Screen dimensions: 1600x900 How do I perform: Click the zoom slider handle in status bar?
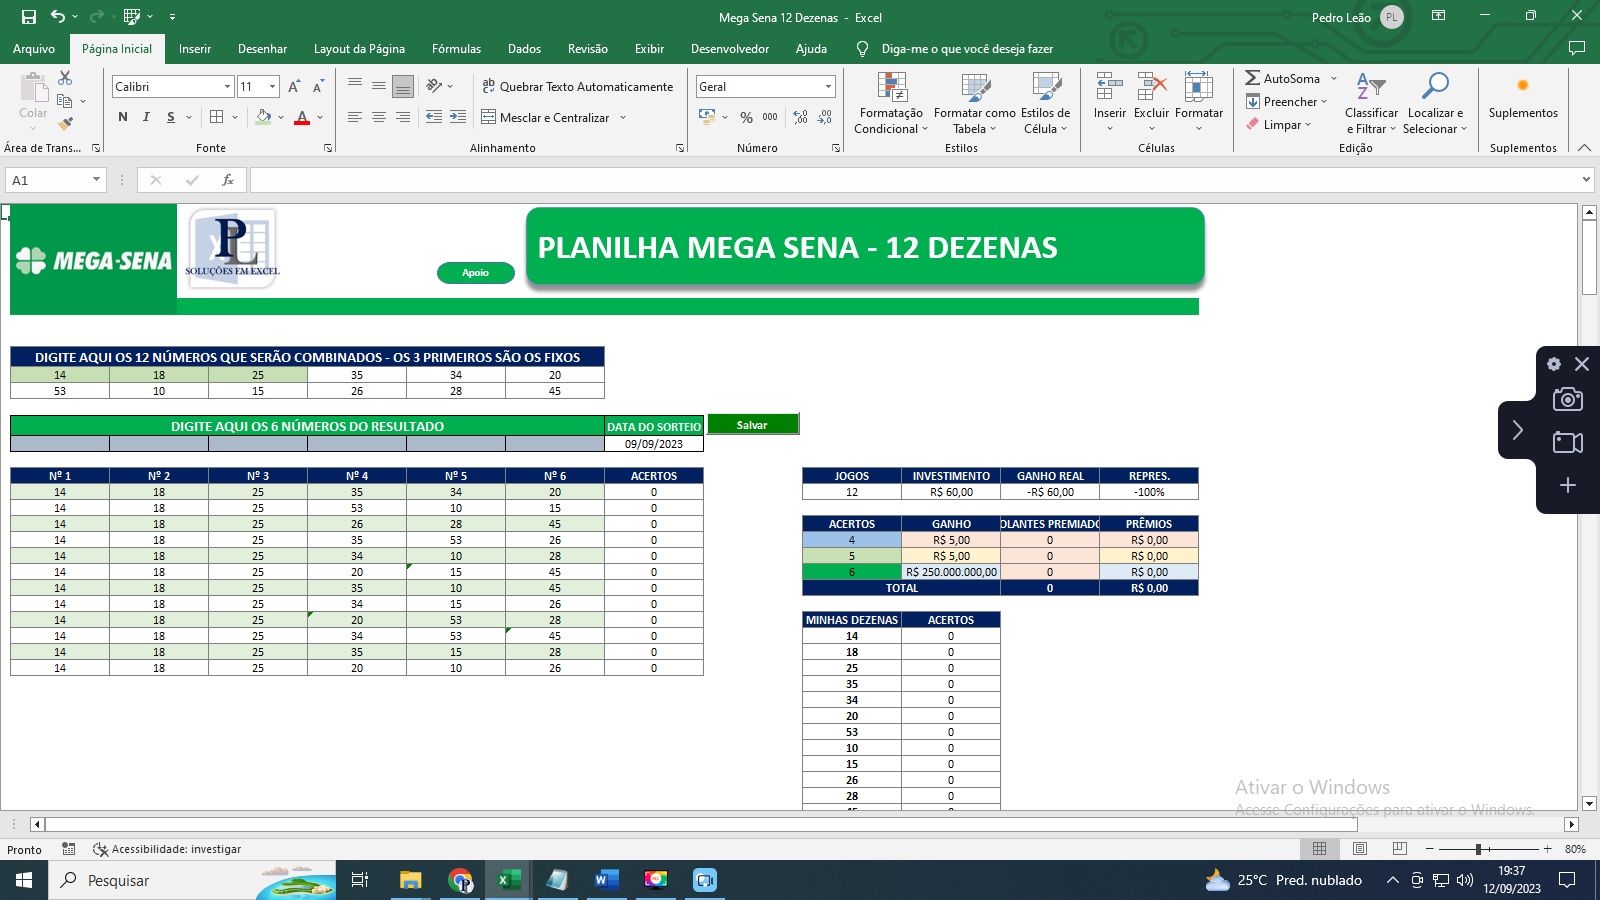(x=1478, y=849)
